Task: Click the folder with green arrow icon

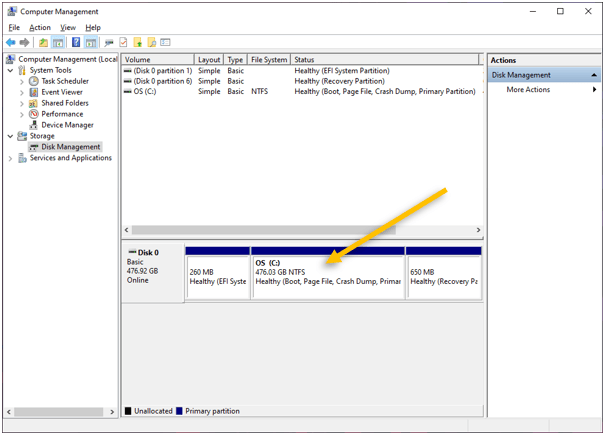Action: 138,43
